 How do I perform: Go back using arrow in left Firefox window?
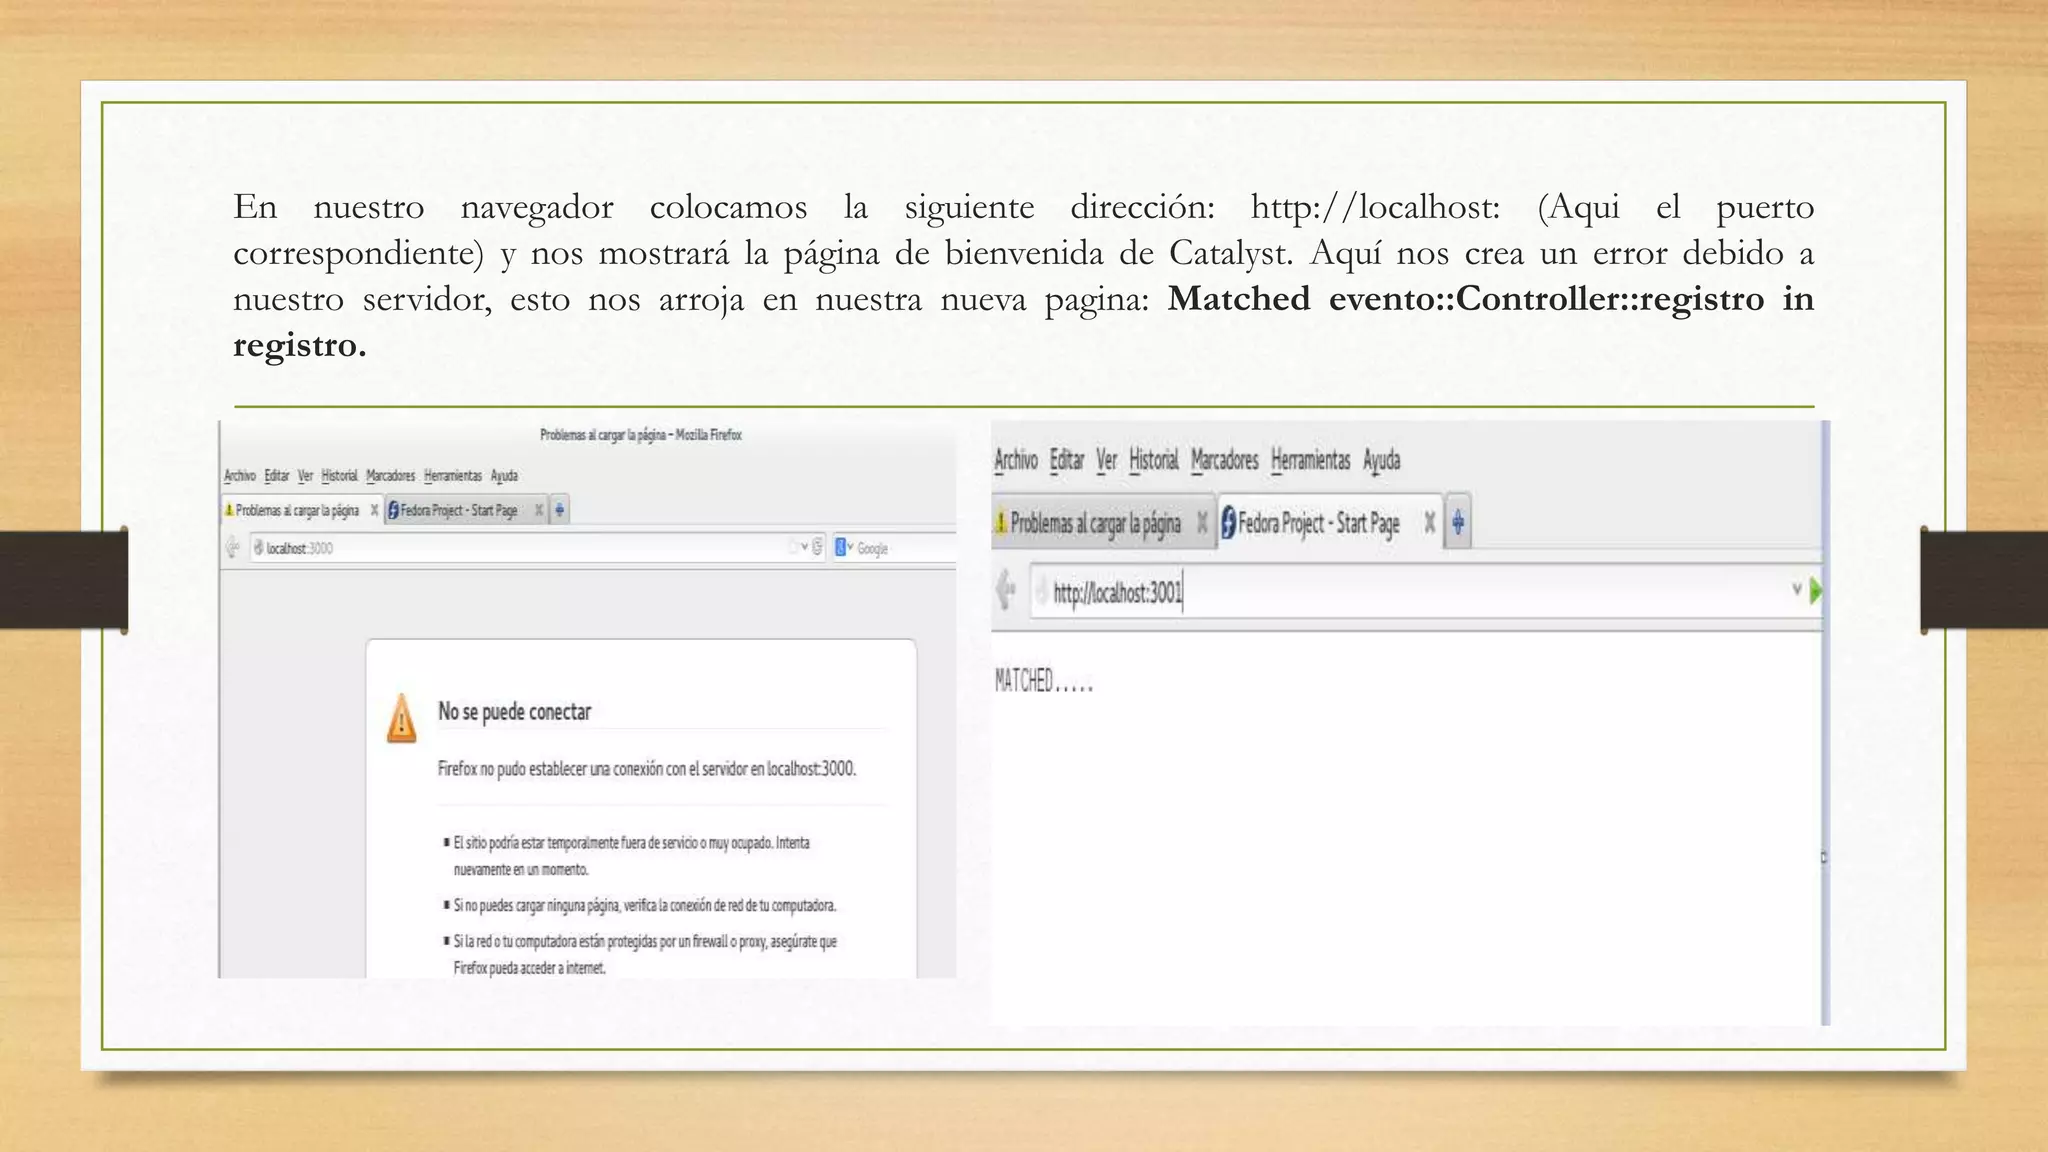point(232,547)
